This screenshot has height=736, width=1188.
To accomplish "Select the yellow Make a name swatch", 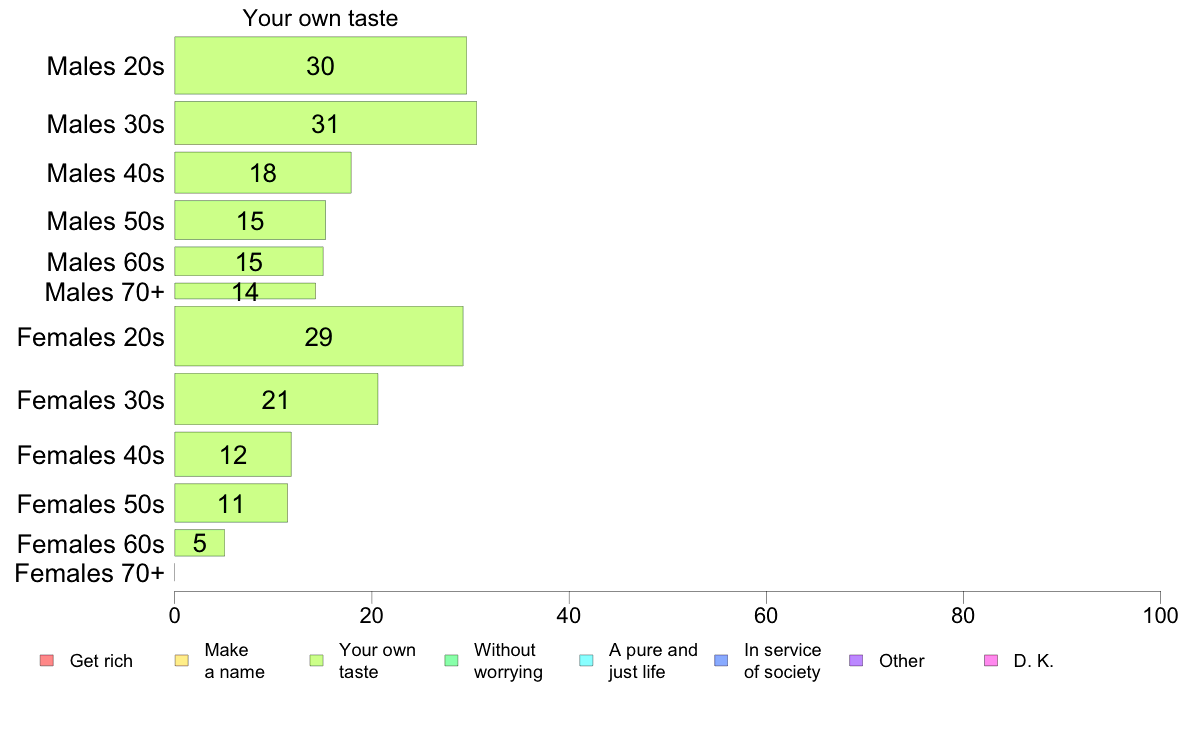I will pos(181,660).
